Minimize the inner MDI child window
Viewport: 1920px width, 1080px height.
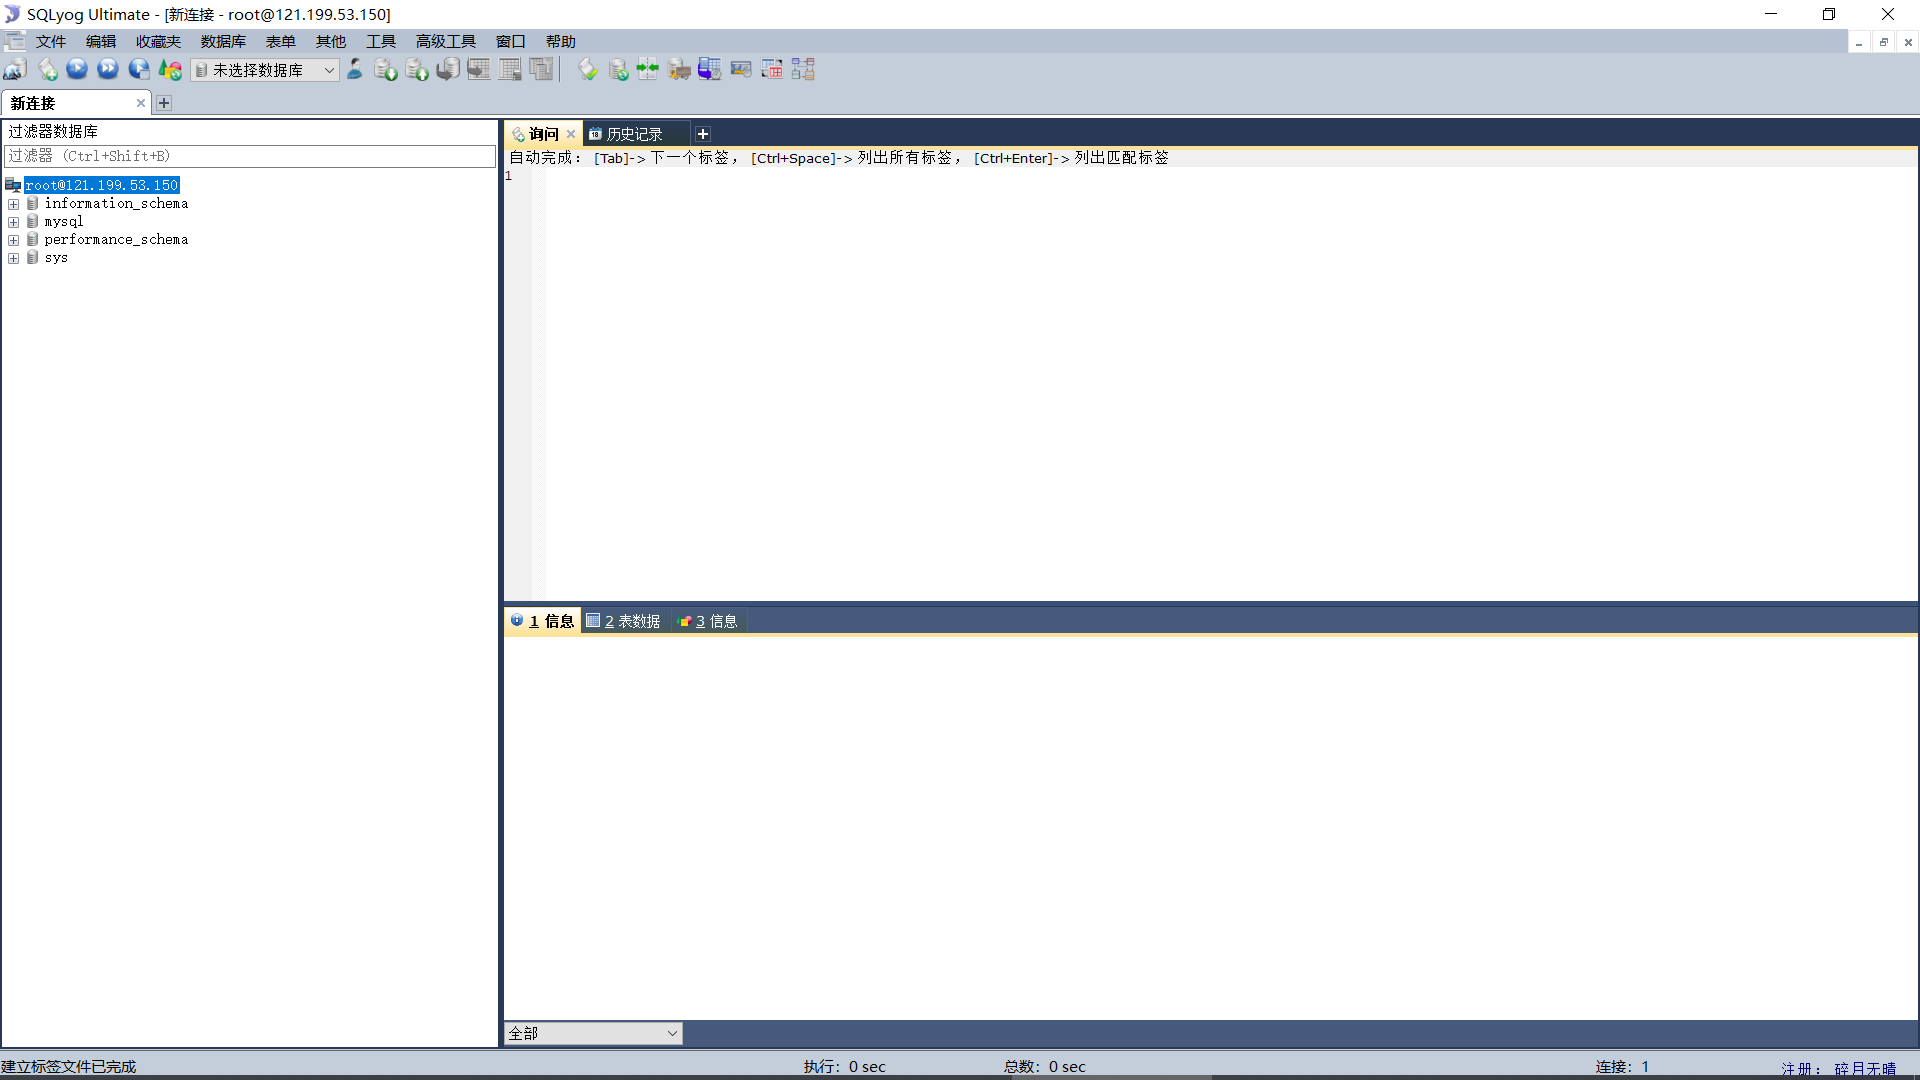coord(1859,42)
